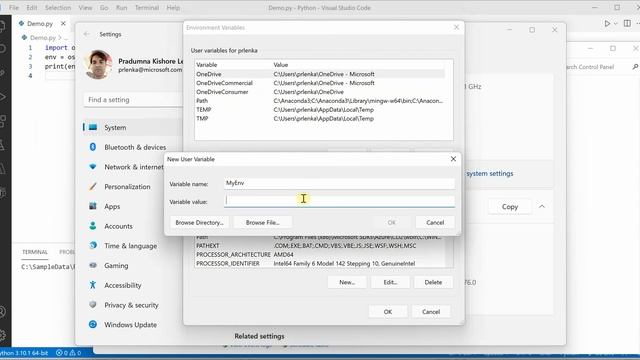Viewport: 640px width, 360px height.
Task: Open Bluetooth & devices in Settings
Action: pyautogui.click(x=133, y=147)
